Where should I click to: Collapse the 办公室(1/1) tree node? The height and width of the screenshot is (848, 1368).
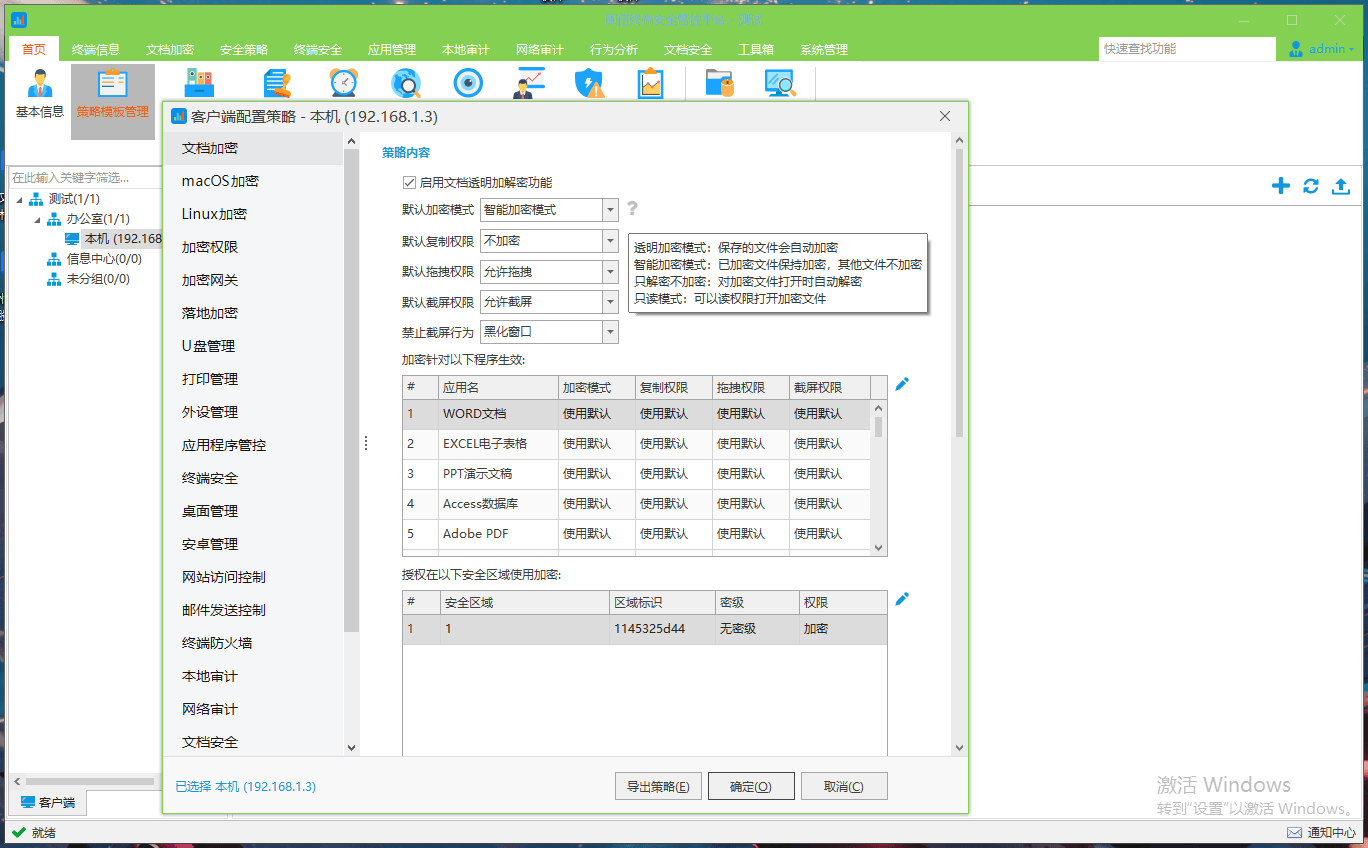click(38, 219)
